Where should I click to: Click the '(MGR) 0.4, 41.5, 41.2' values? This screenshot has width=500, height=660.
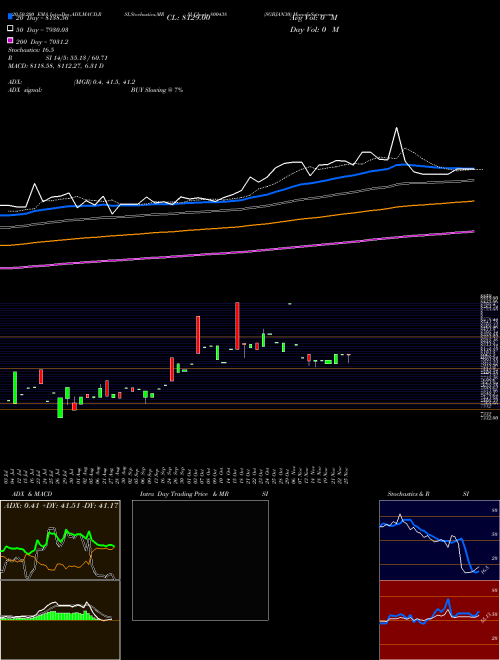click(104, 82)
